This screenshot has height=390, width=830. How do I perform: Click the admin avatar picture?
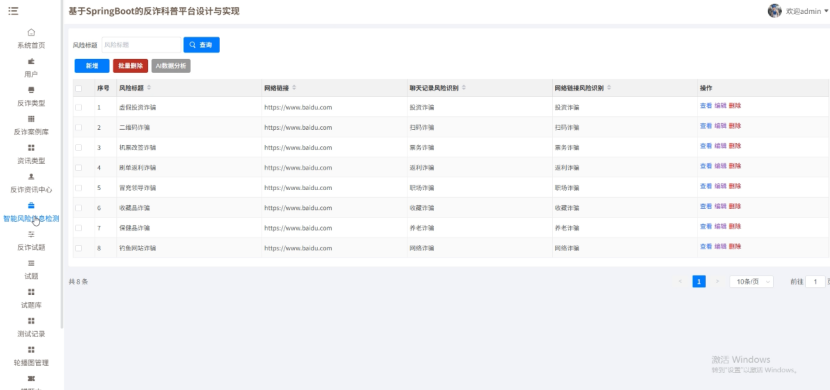point(774,11)
